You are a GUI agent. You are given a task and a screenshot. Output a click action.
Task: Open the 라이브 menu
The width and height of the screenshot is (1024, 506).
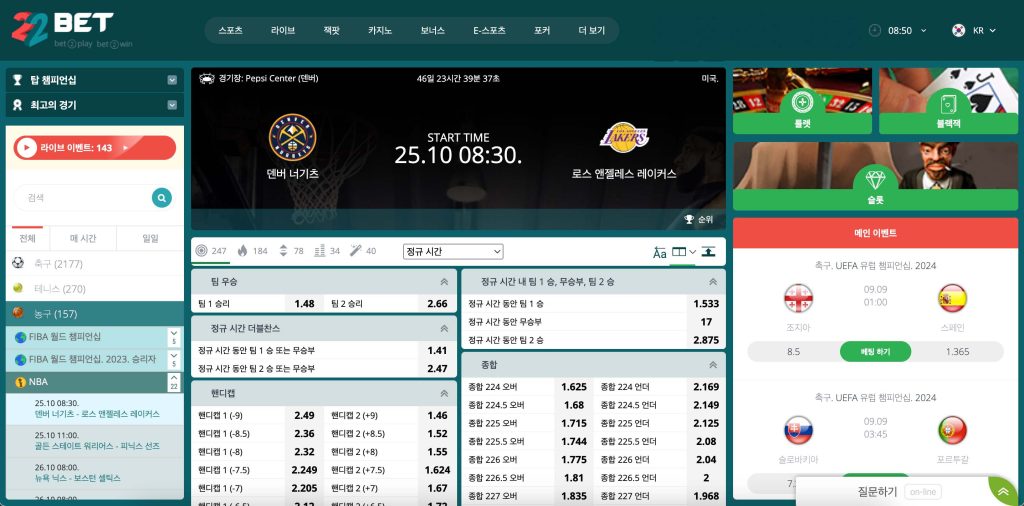tap(283, 30)
